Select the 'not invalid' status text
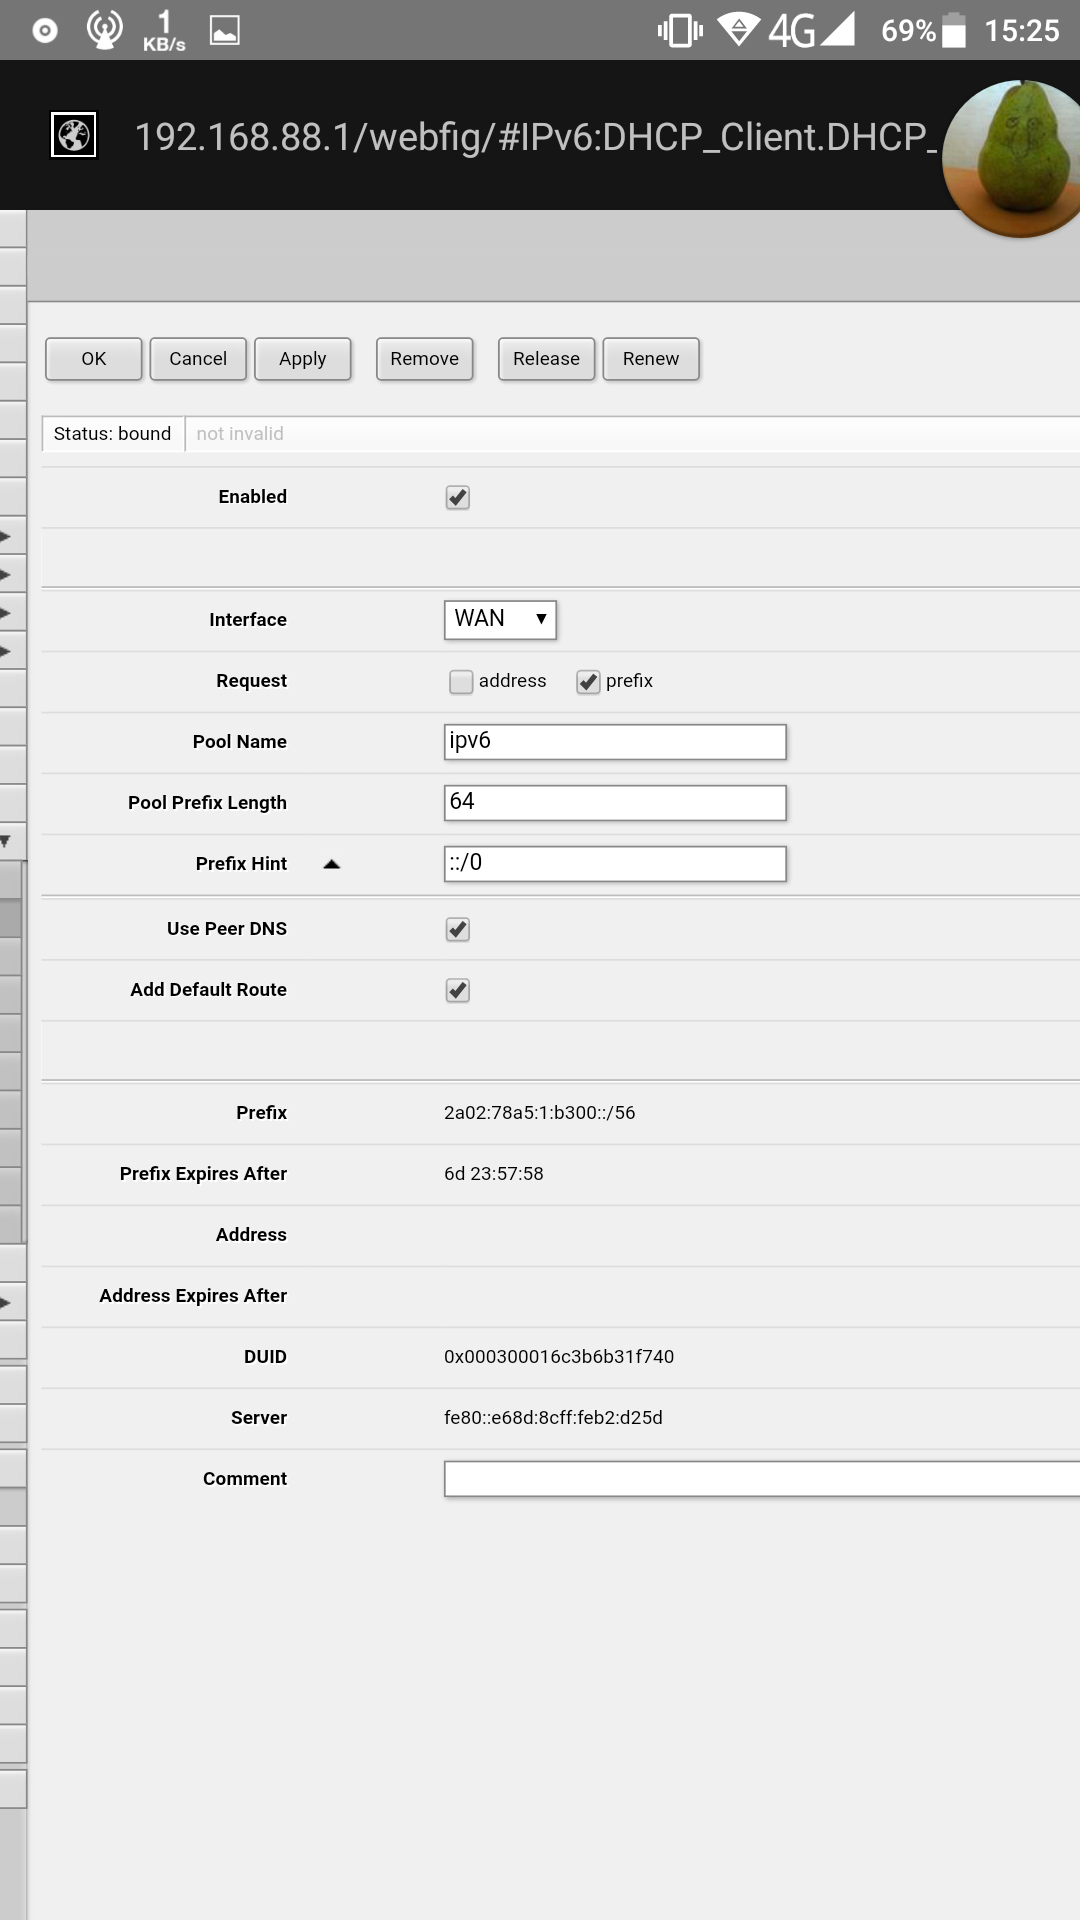The height and width of the screenshot is (1920, 1080). pos(240,434)
